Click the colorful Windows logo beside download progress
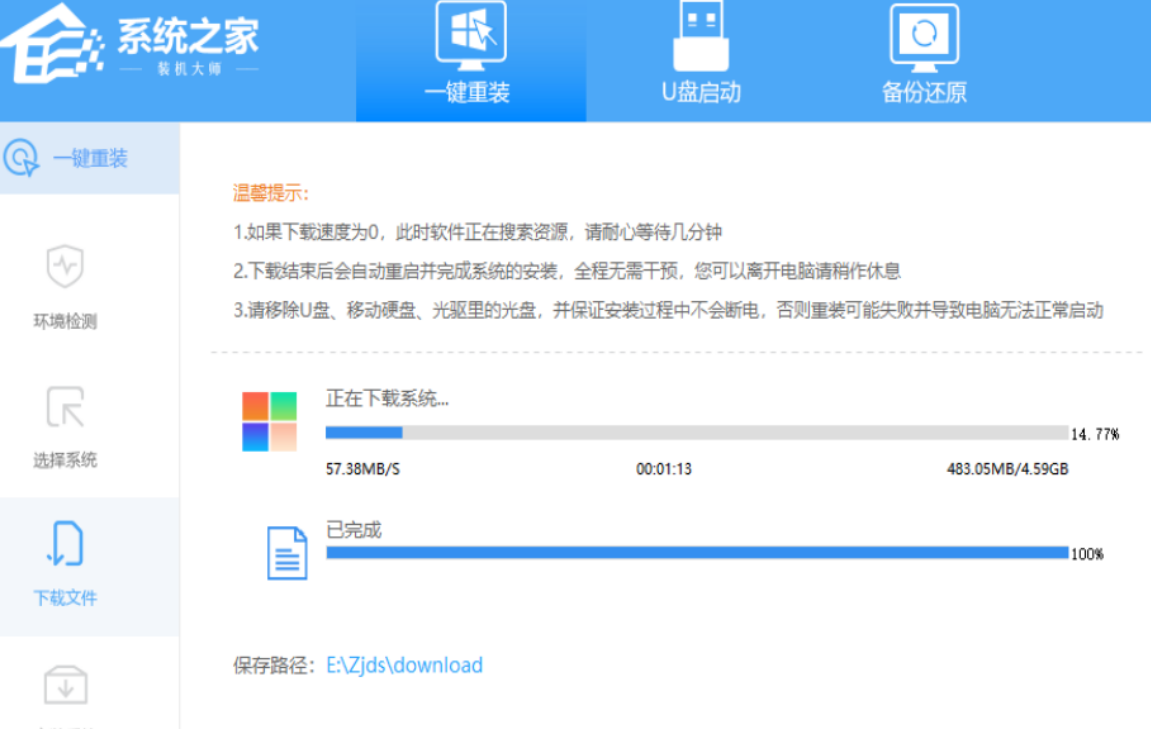Viewport: 1151px width, 729px height. tap(269, 421)
